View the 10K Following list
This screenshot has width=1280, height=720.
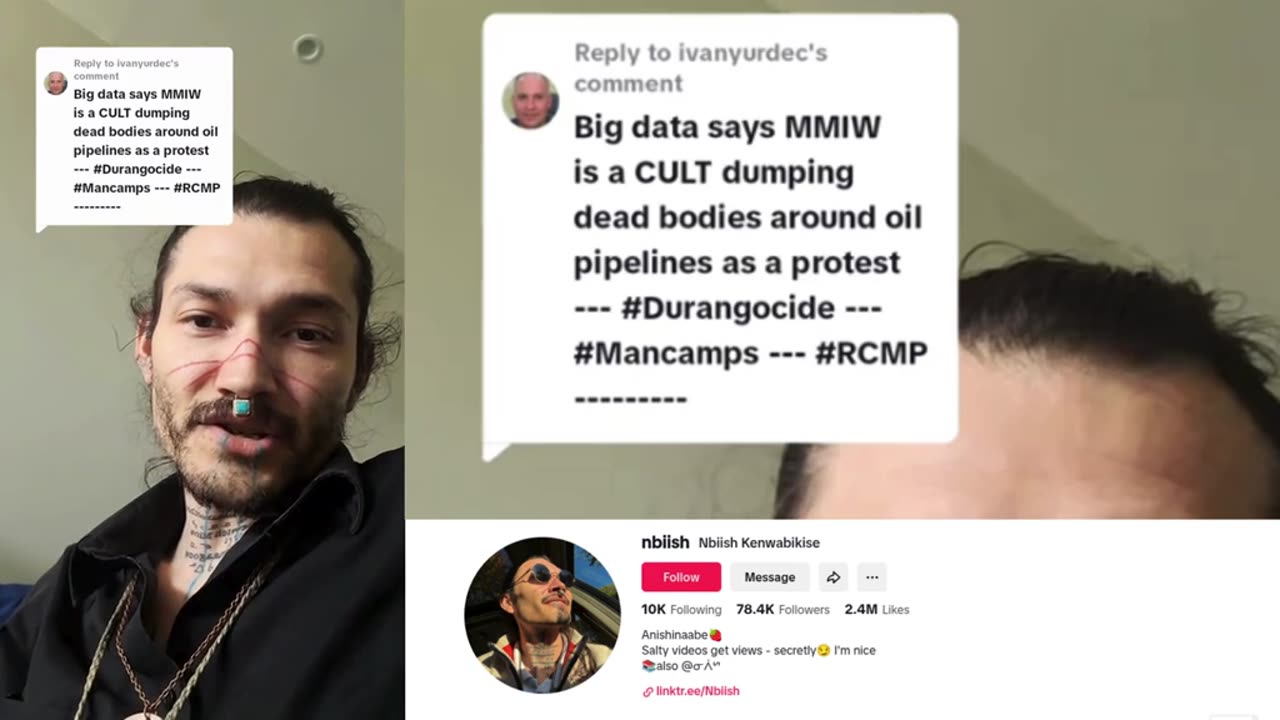point(681,609)
